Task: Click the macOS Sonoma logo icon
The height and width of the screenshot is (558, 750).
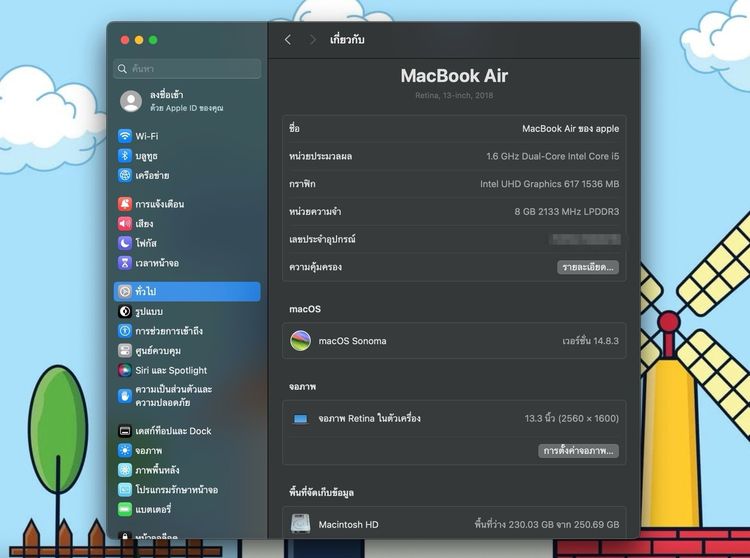Action: [x=300, y=341]
